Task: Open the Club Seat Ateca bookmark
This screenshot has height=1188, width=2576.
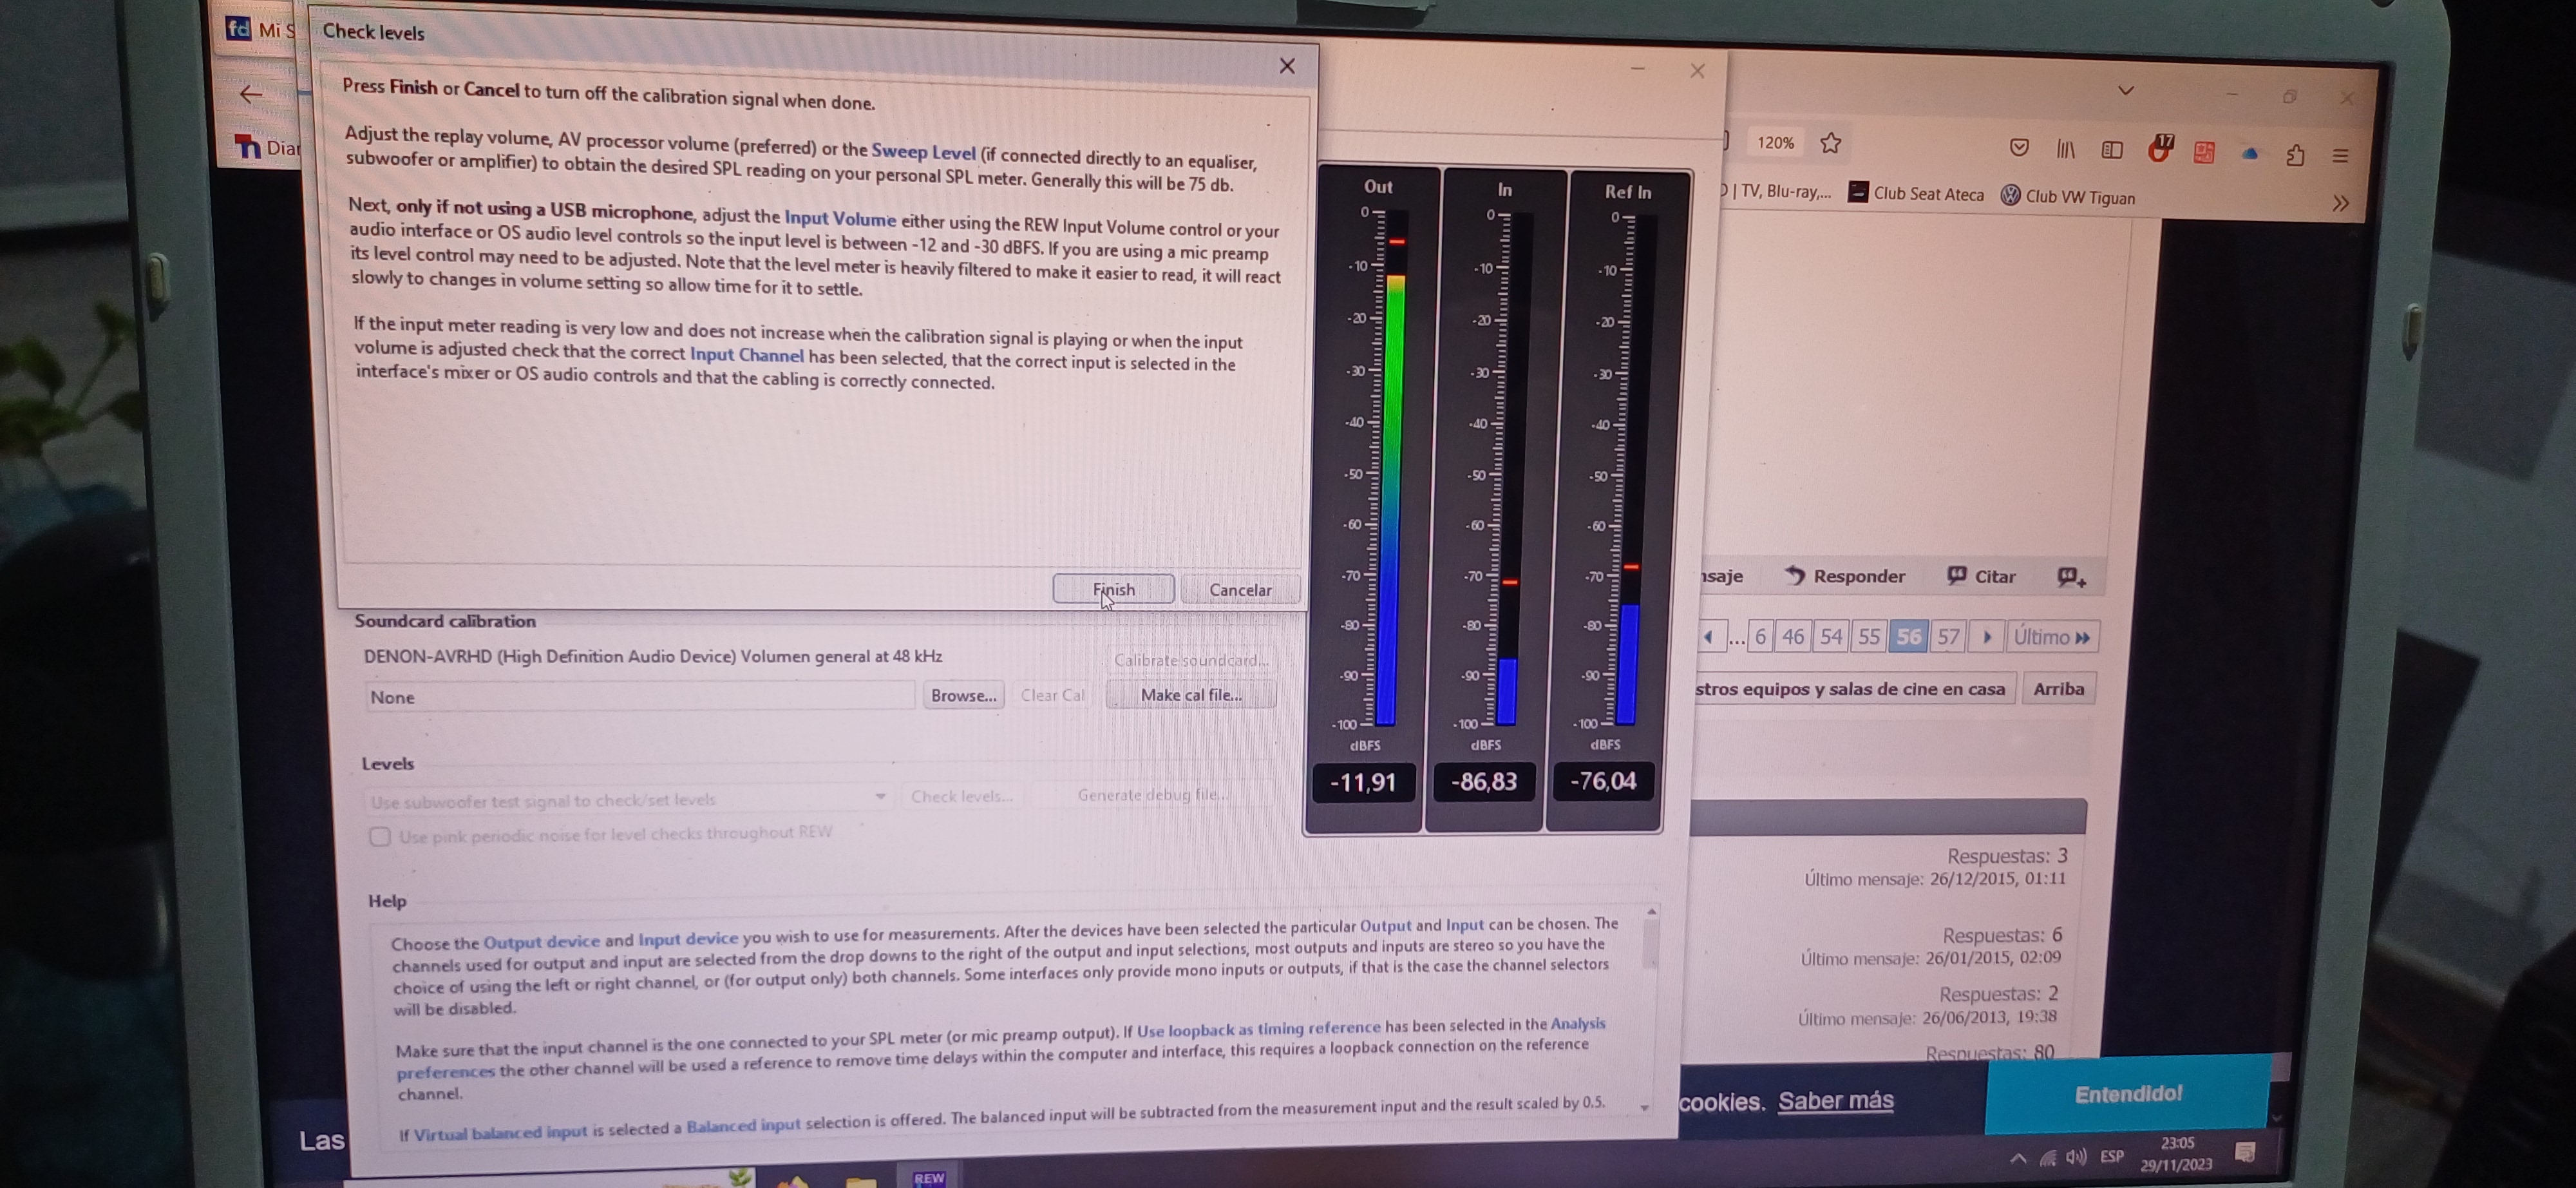Action: click(1916, 194)
